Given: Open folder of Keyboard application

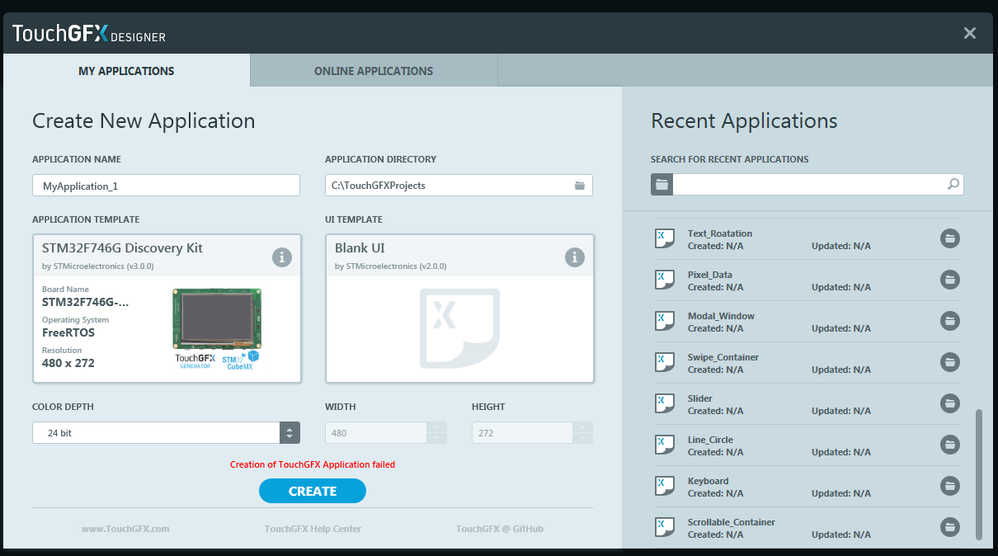Looking at the screenshot, I should pos(950,486).
